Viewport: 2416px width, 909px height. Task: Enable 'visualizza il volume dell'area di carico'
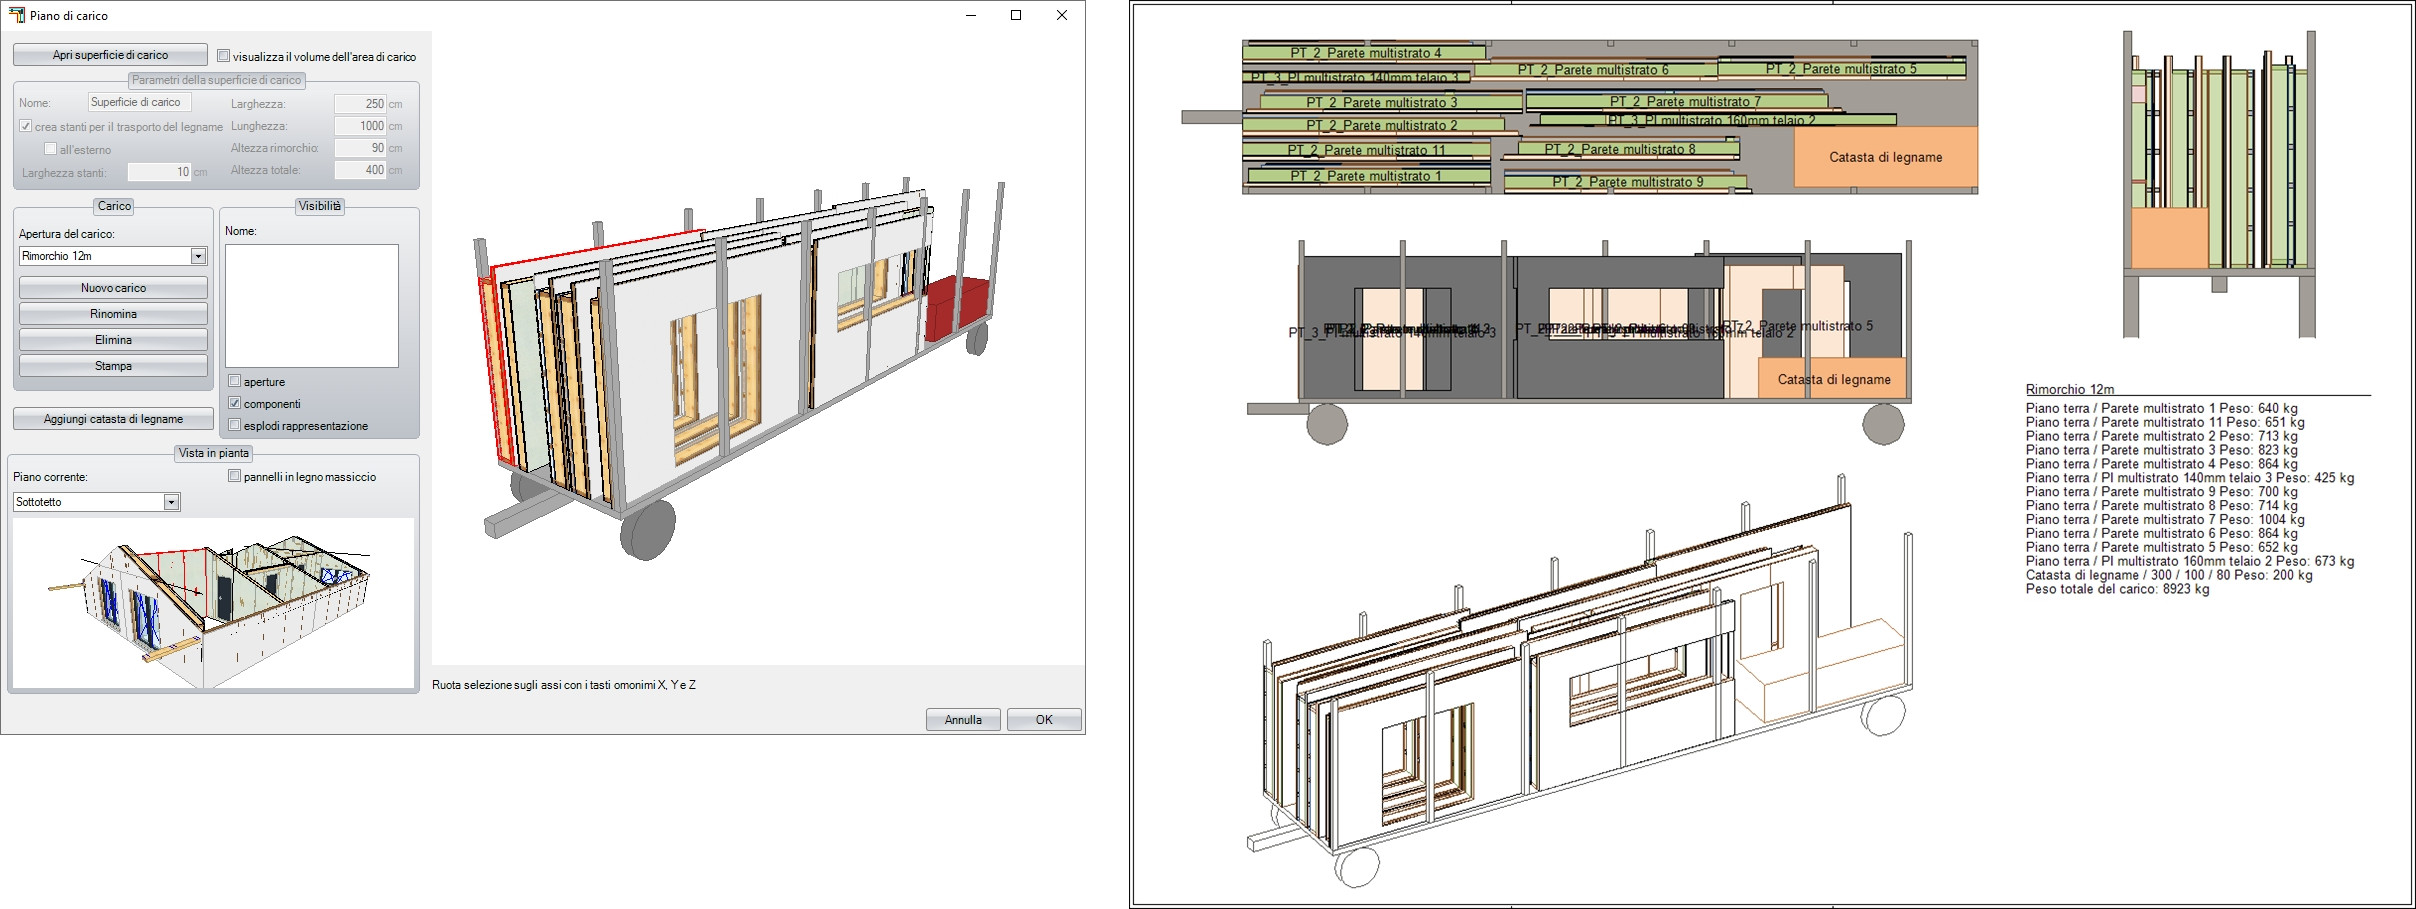[224, 56]
